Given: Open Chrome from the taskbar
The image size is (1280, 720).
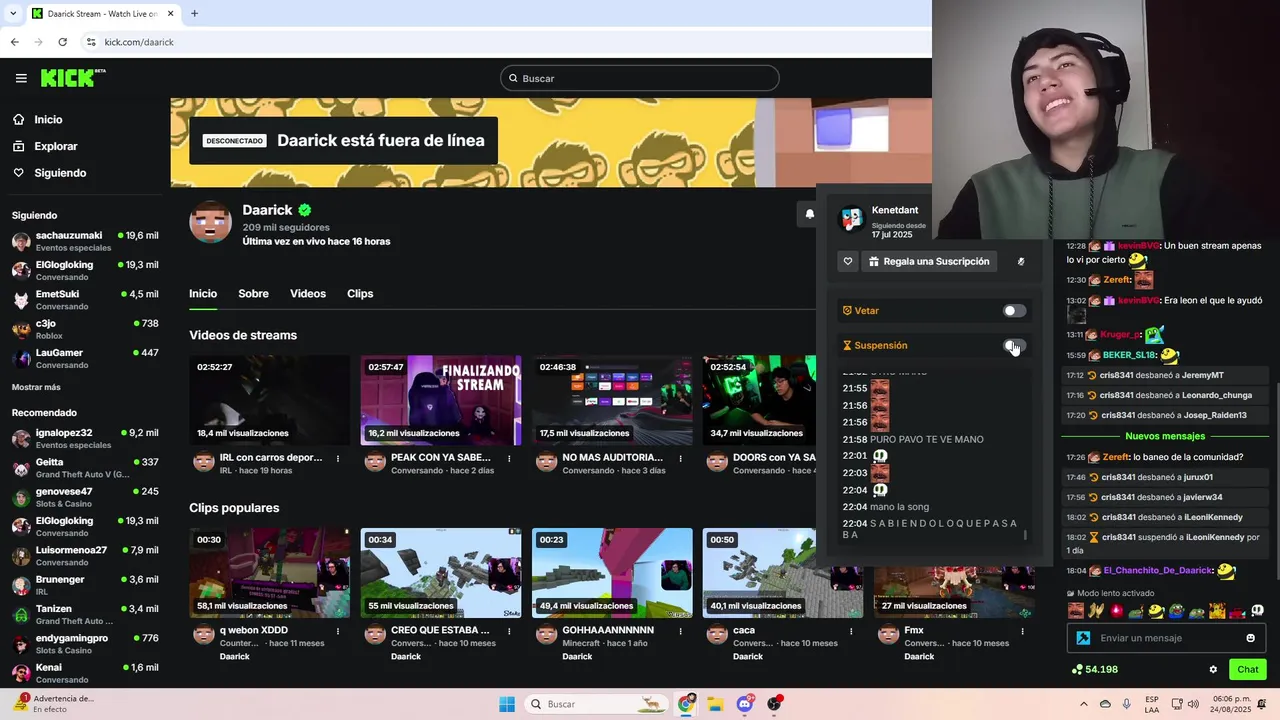Looking at the screenshot, I should point(686,704).
